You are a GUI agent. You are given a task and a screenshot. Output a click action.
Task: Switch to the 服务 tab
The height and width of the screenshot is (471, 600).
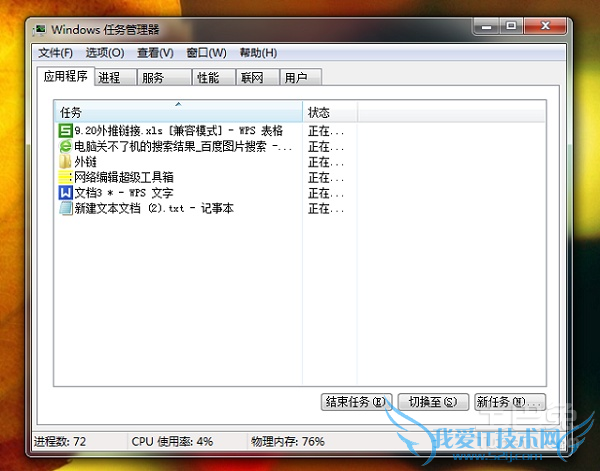(x=165, y=78)
